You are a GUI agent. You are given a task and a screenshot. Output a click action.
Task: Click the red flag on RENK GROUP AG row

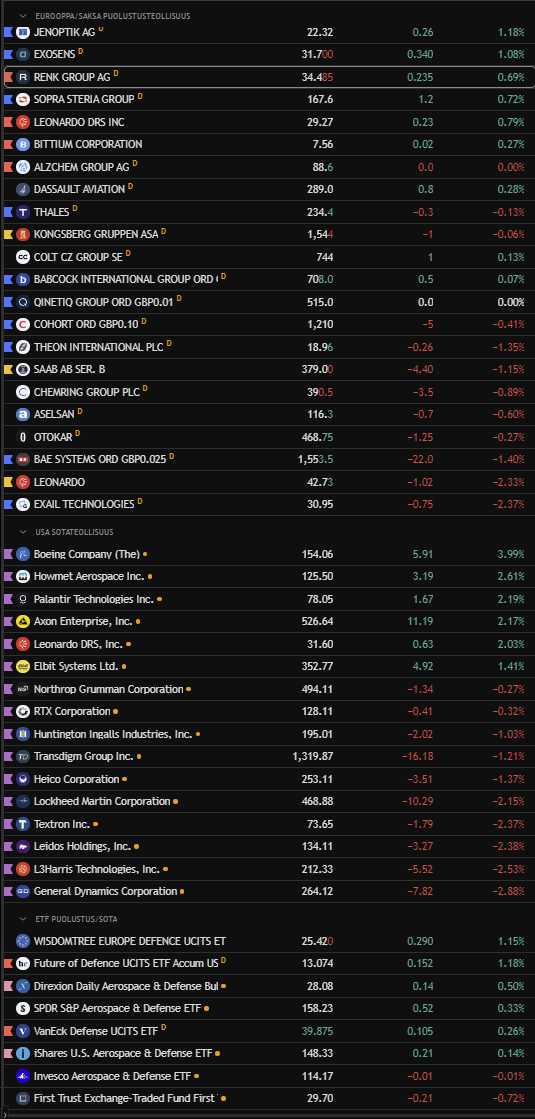point(8,77)
